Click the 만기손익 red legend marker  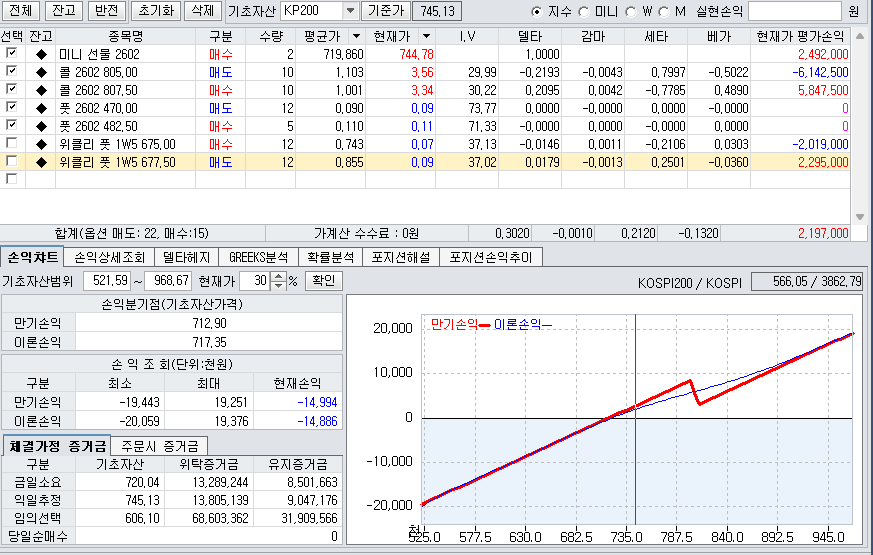[x=484, y=325]
